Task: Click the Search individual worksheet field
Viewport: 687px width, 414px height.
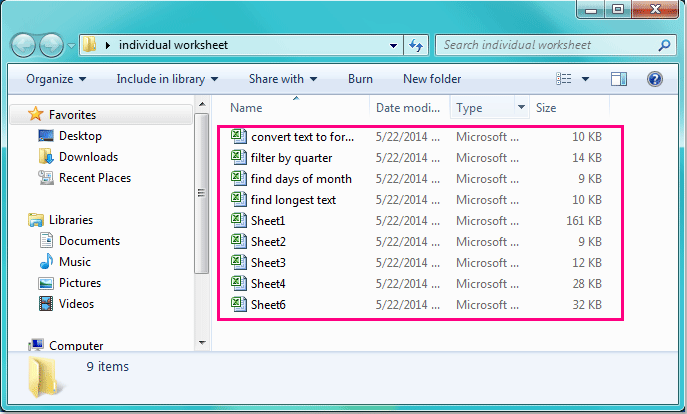Action: (x=545, y=45)
